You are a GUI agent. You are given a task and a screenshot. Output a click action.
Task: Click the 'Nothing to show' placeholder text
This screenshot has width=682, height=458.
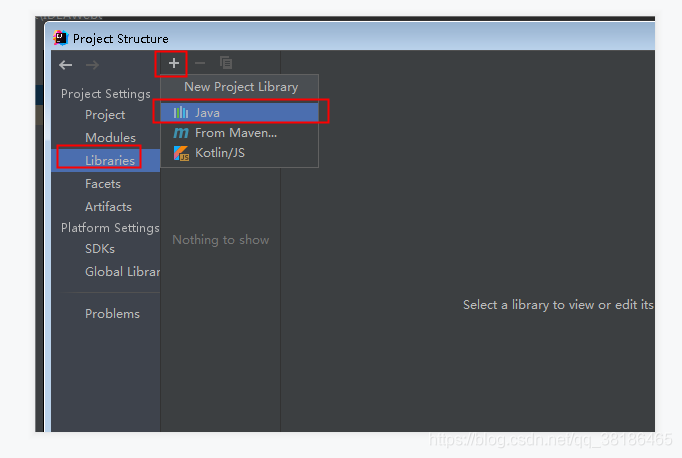click(221, 240)
